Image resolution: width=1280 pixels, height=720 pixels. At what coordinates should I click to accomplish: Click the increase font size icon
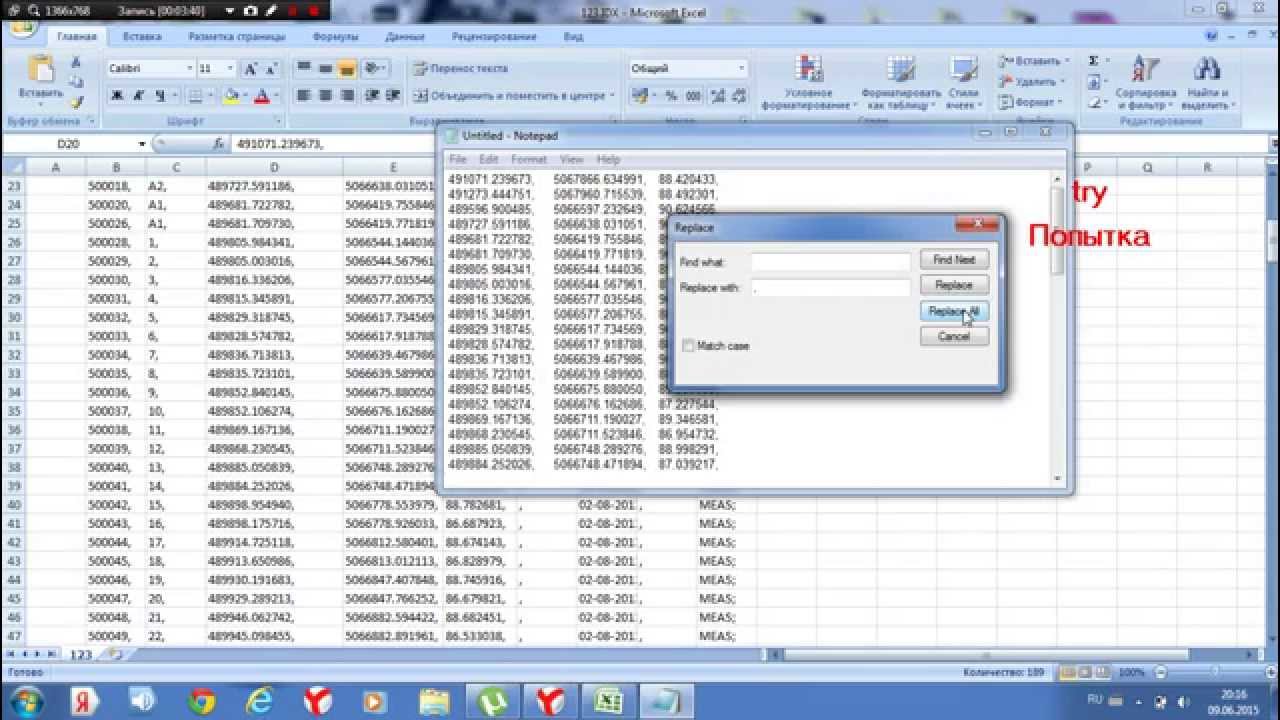[250, 69]
